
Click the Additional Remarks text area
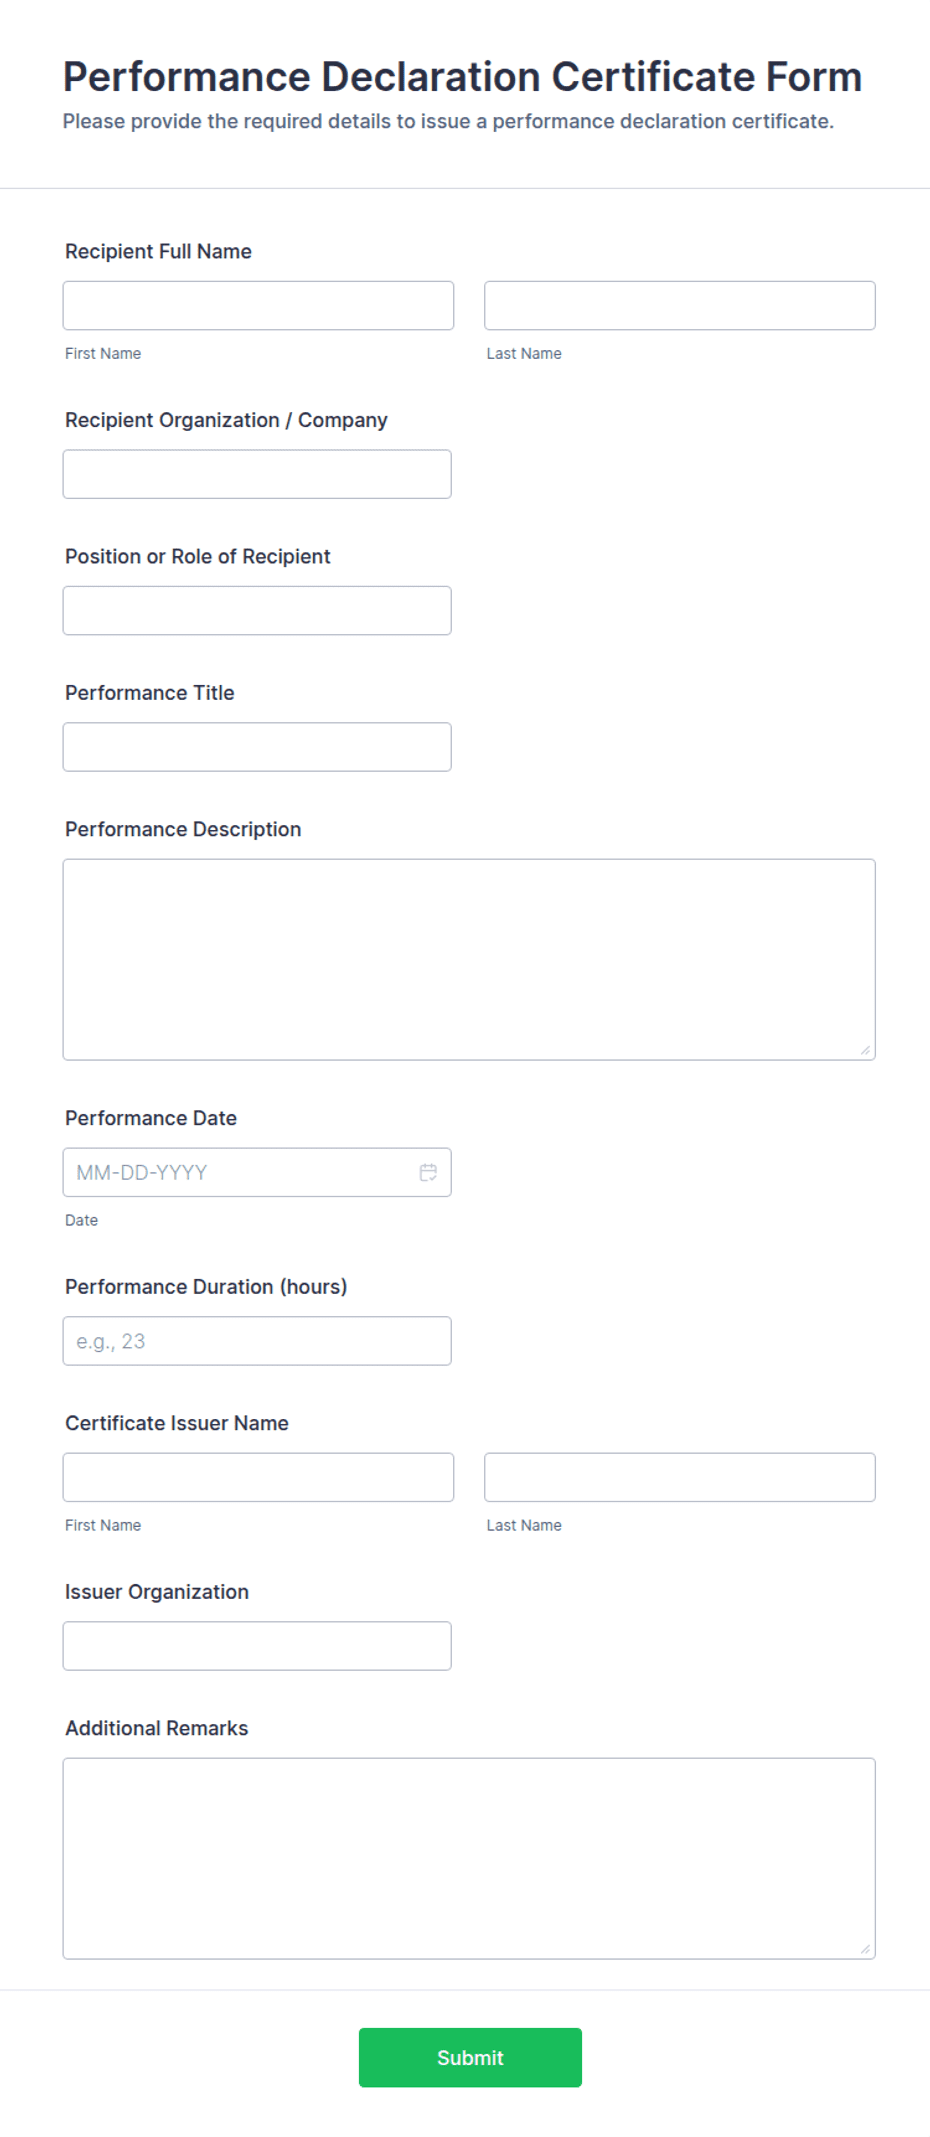469,1858
